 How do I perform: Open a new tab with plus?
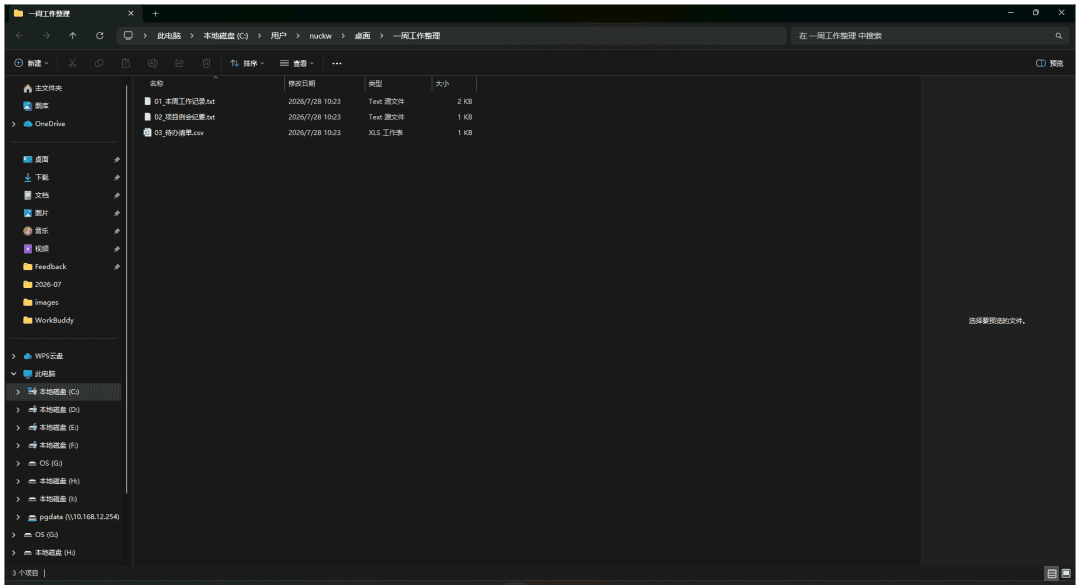click(x=156, y=14)
